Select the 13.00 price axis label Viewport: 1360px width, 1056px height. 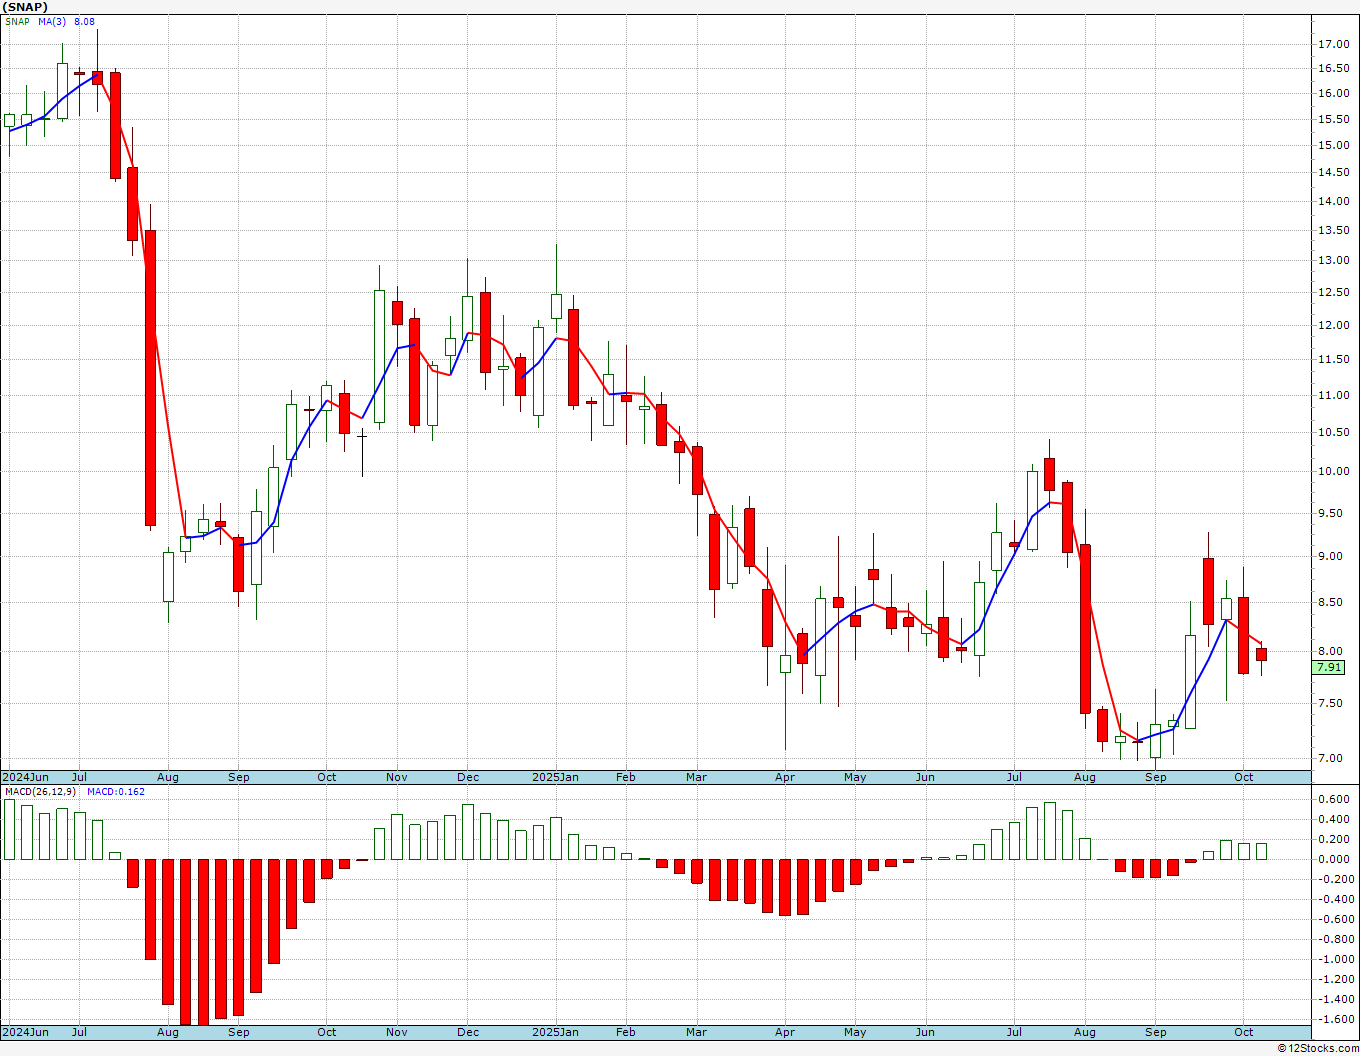(x=1333, y=261)
